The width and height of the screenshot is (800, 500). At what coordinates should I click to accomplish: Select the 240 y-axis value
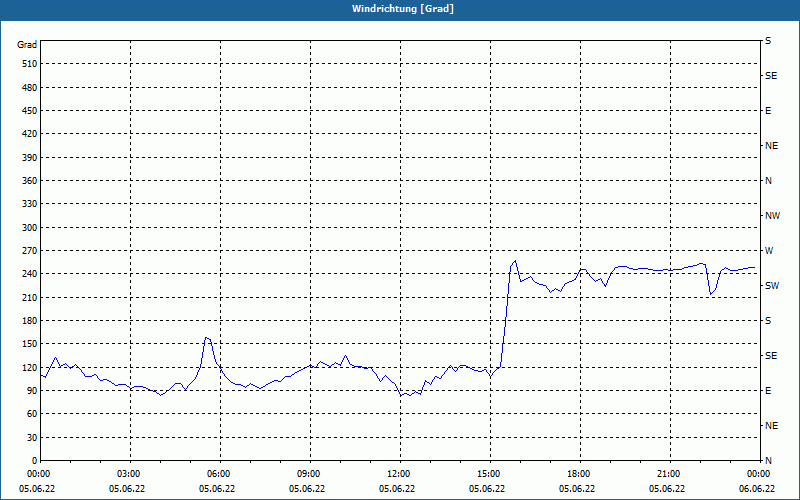click(x=30, y=274)
